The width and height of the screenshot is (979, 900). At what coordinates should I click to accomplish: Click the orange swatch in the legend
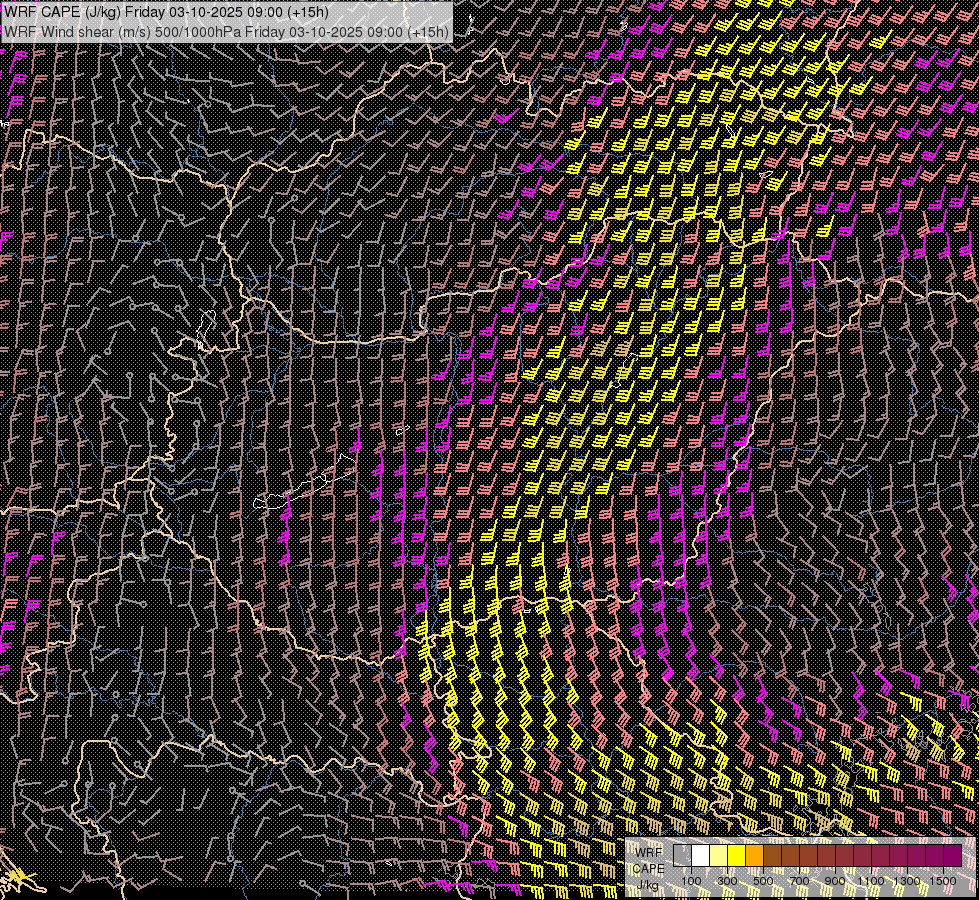754,855
